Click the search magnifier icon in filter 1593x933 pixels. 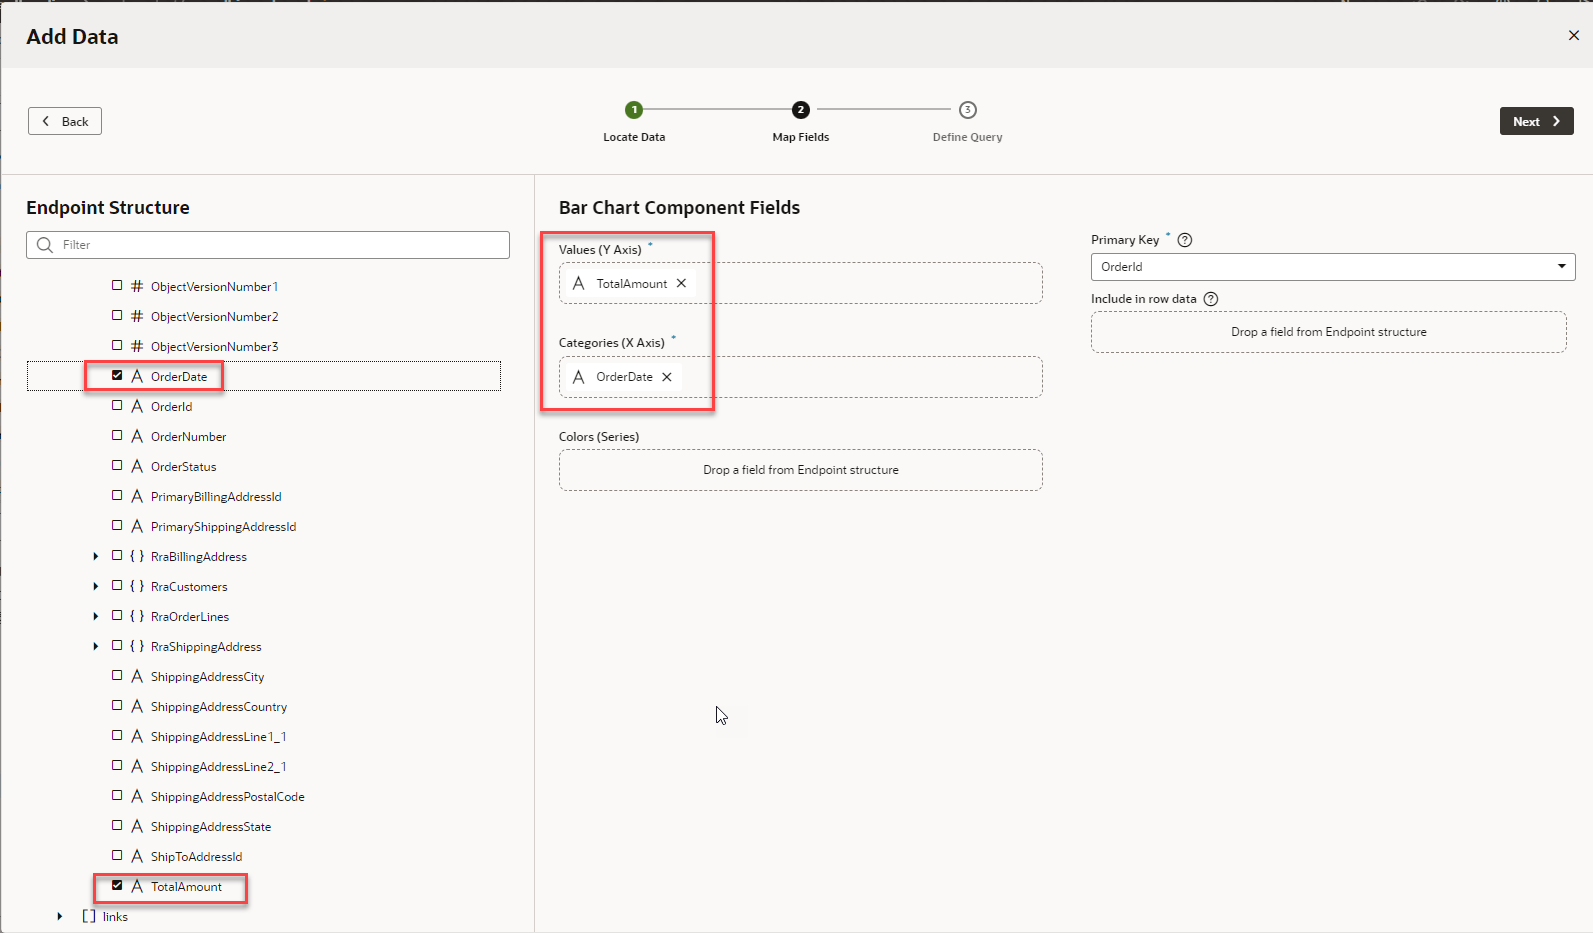(x=44, y=245)
